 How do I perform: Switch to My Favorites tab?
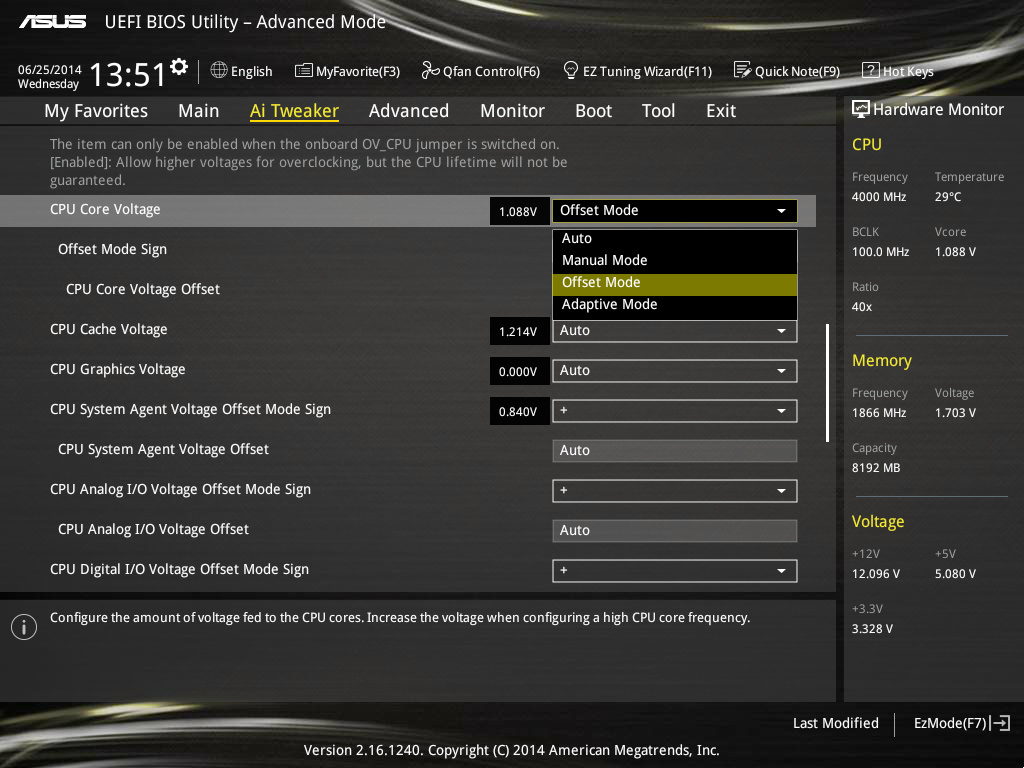[x=96, y=111]
